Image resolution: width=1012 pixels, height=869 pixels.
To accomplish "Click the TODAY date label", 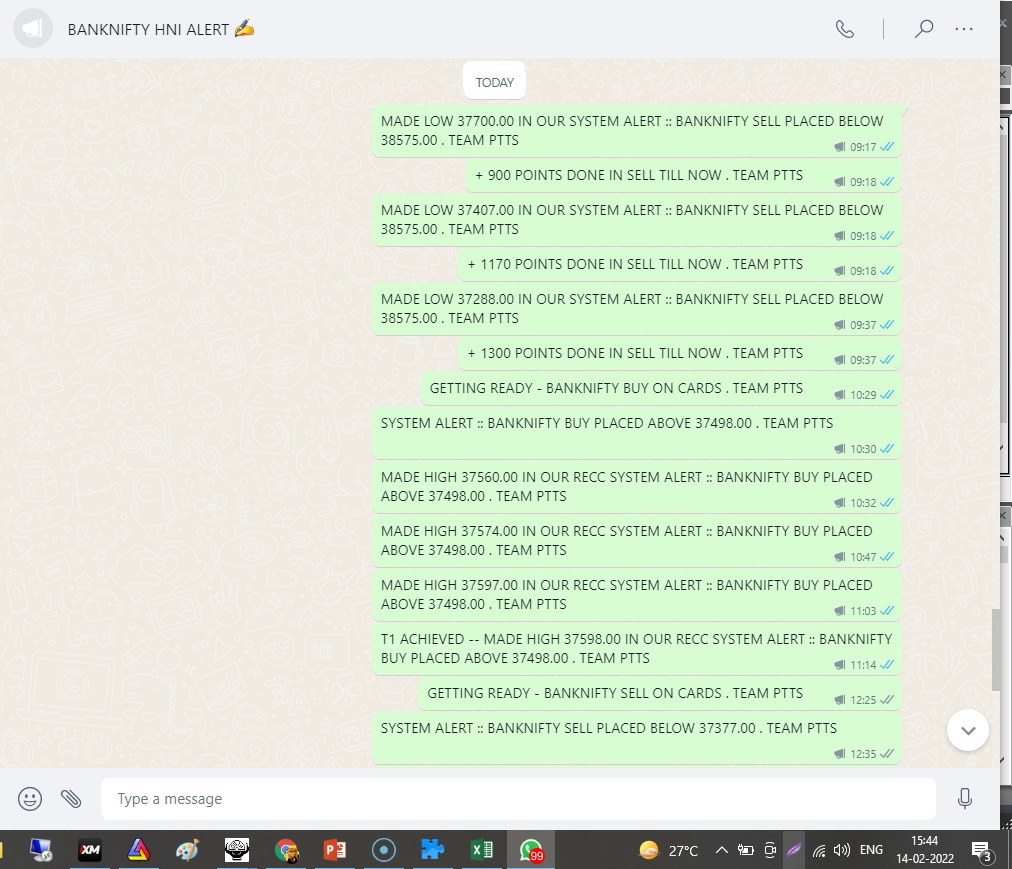I will pos(494,82).
